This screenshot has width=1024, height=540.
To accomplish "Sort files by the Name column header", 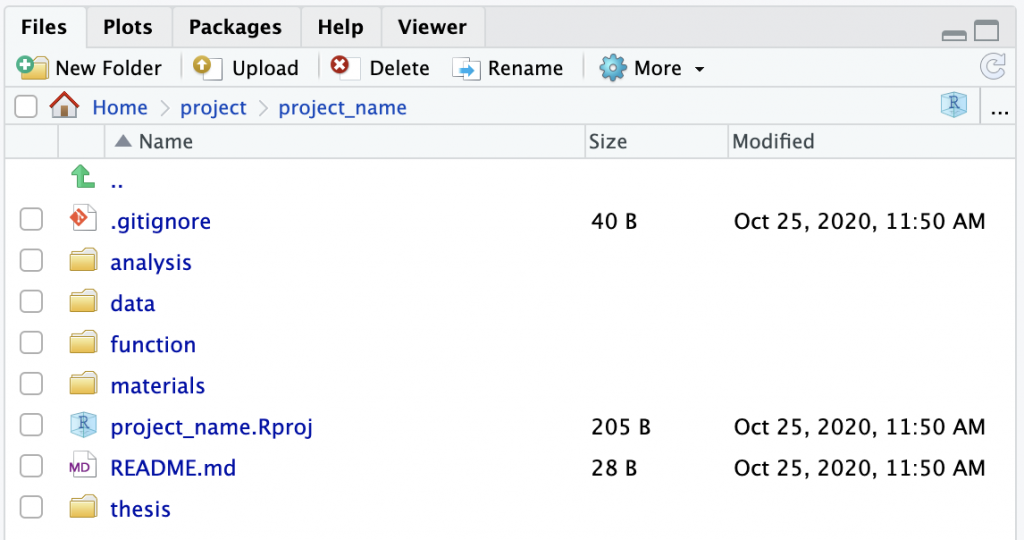I will (x=165, y=141).
